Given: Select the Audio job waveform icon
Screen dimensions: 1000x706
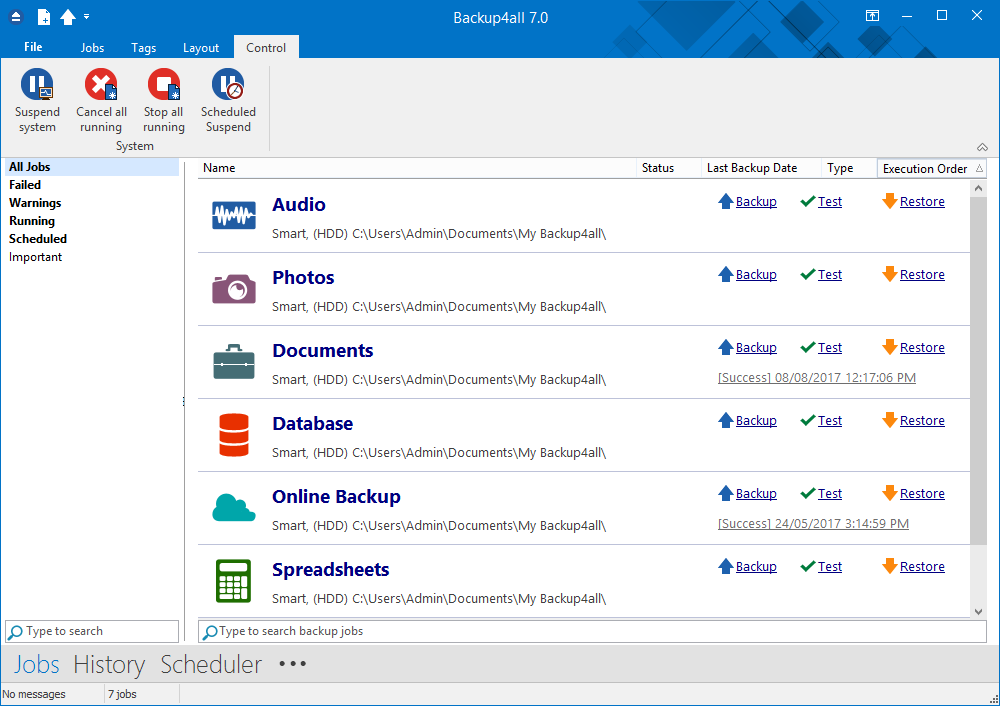Looking at the screenshot, I should [234, 215].
